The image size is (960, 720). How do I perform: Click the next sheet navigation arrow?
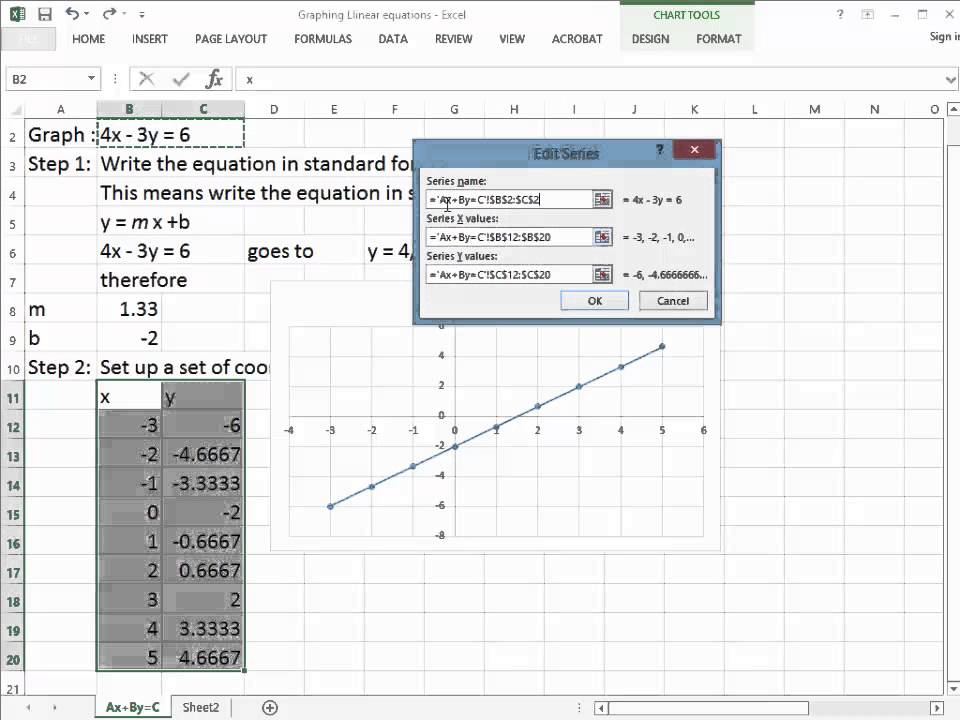pyautogui.click(x=54, y=708)
